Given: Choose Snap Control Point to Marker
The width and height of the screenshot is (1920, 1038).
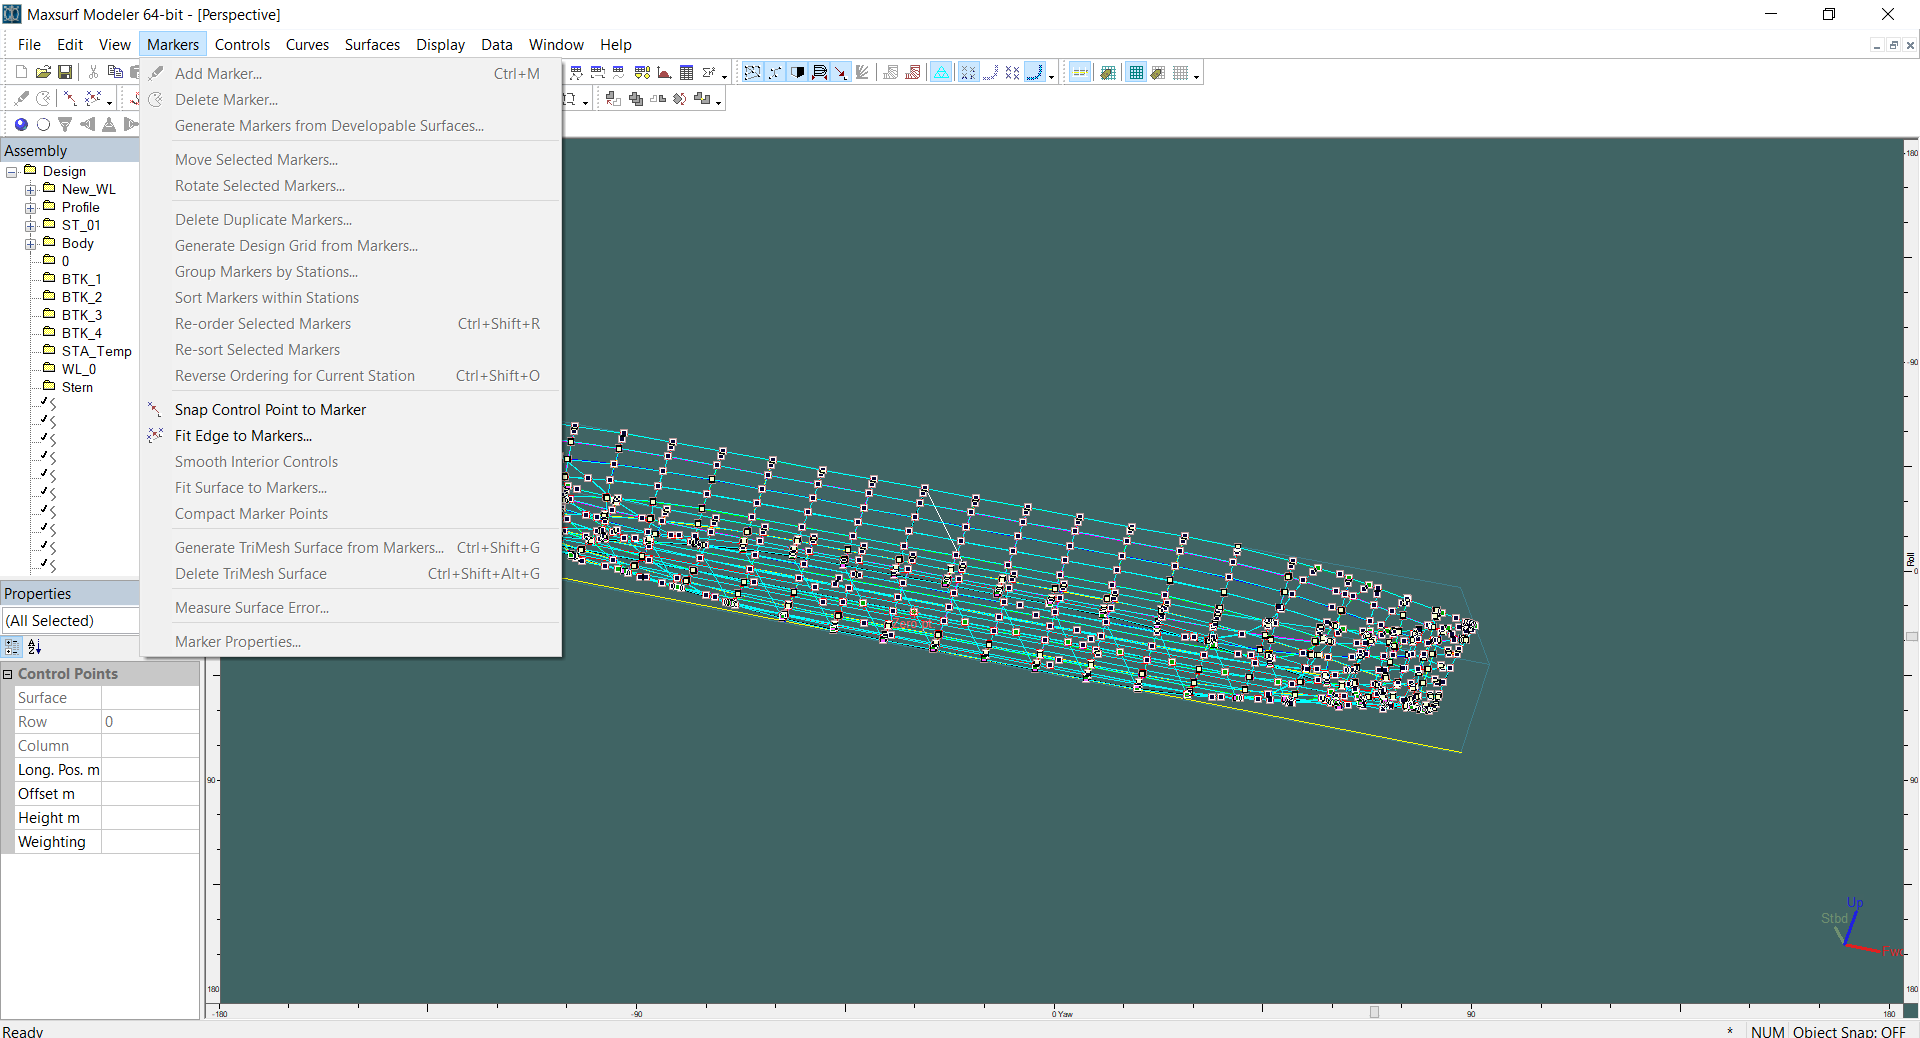Looking at the screenshot, I should (270, 410).
